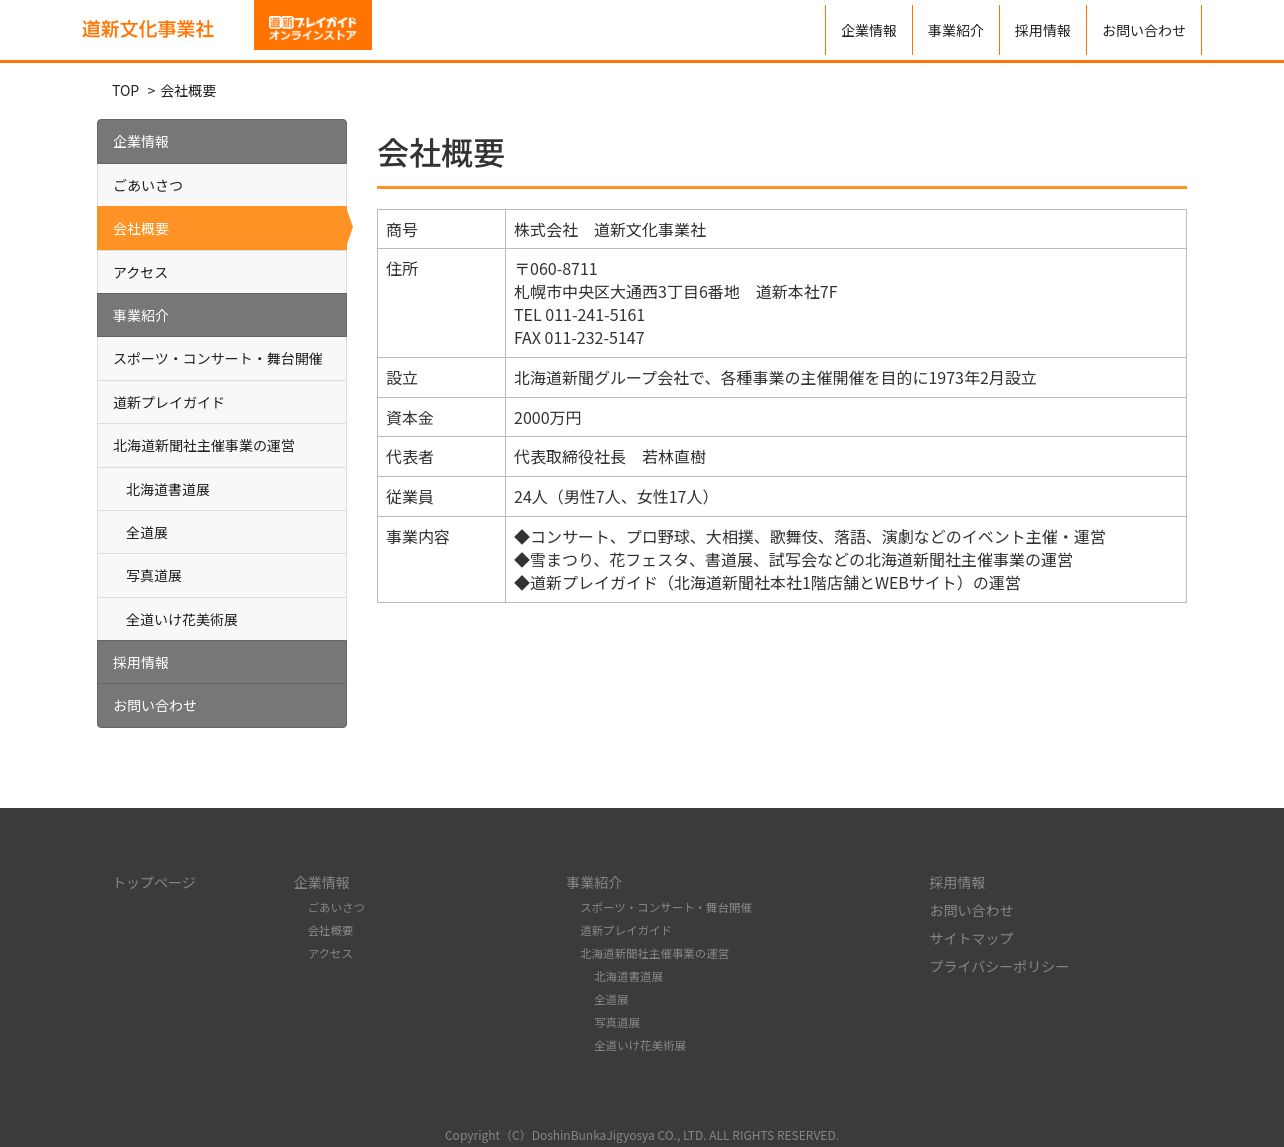1284x1147 pixels.
Task: Open the 事業紹介 top navigation menu
Action: pos(956,30)
